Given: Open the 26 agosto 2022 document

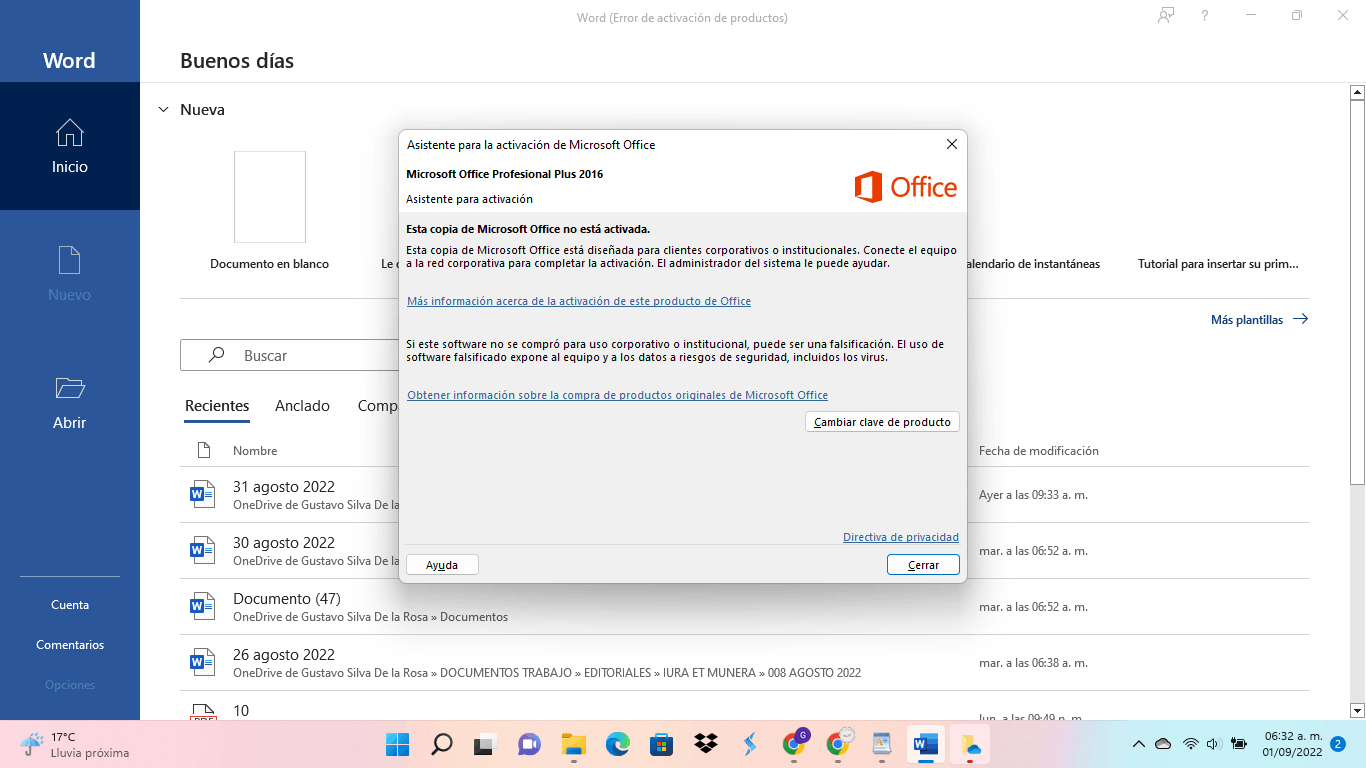Looking at the screenshot, I should 284,655.
